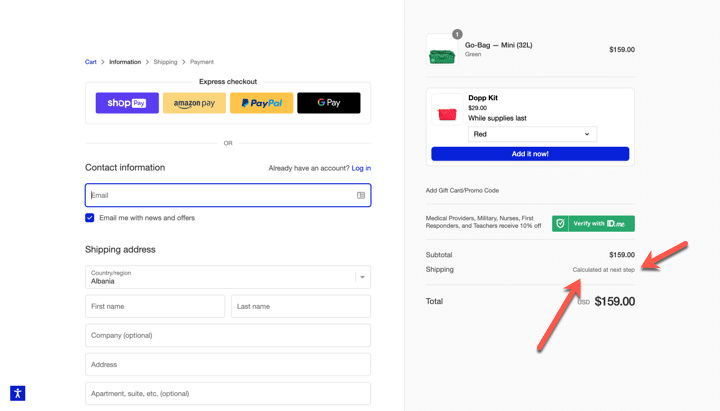Pay with Shop Pay
Image resolution: width=720 pixels, height=411 pixels.
point(127,103)
